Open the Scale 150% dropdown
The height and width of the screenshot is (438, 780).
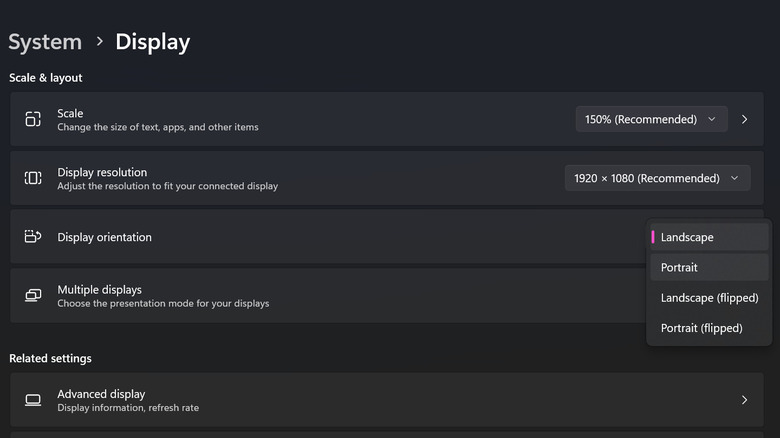[x=651, y=119]
